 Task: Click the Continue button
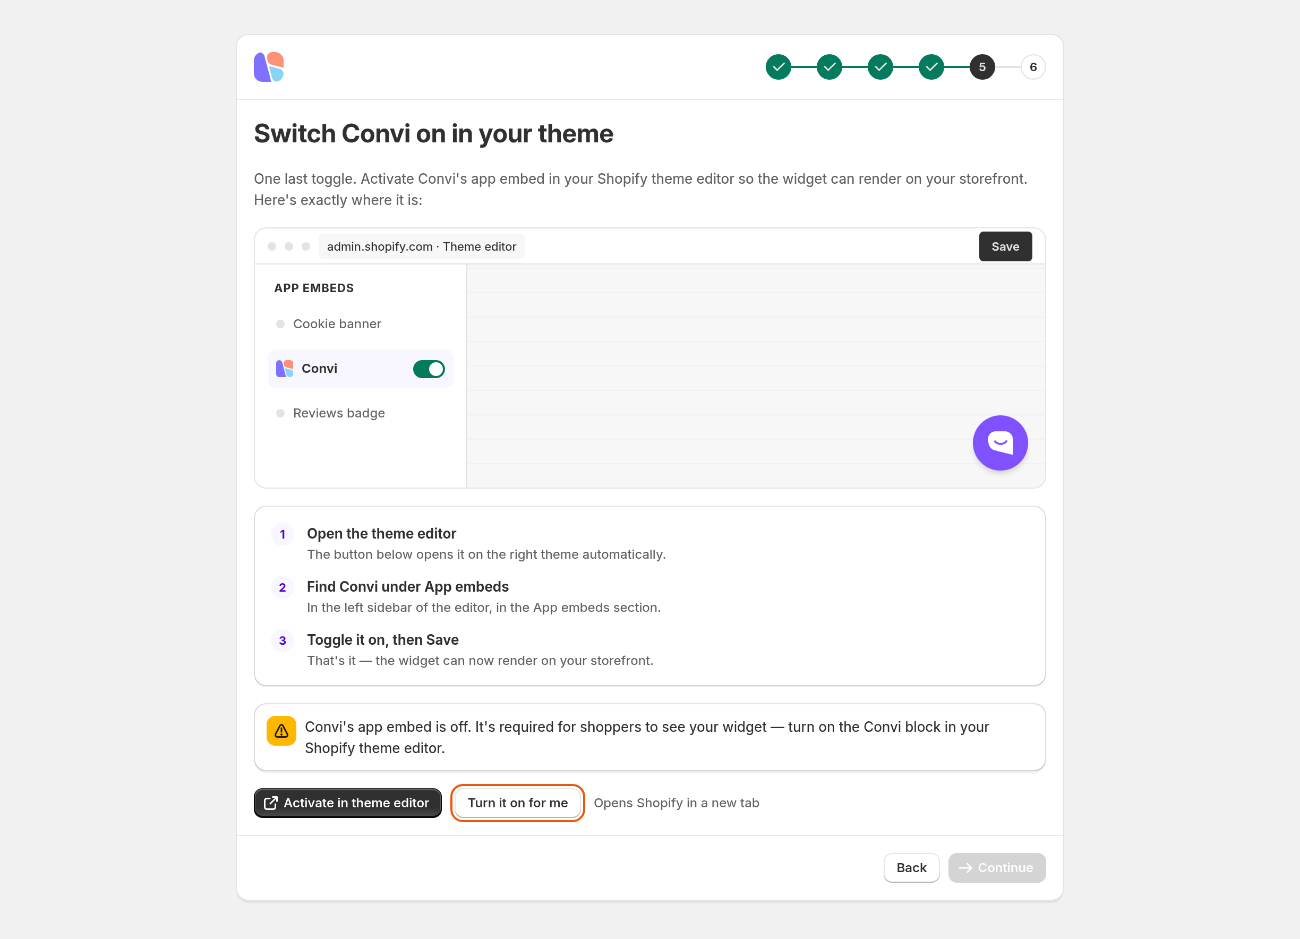click(997, 868)
